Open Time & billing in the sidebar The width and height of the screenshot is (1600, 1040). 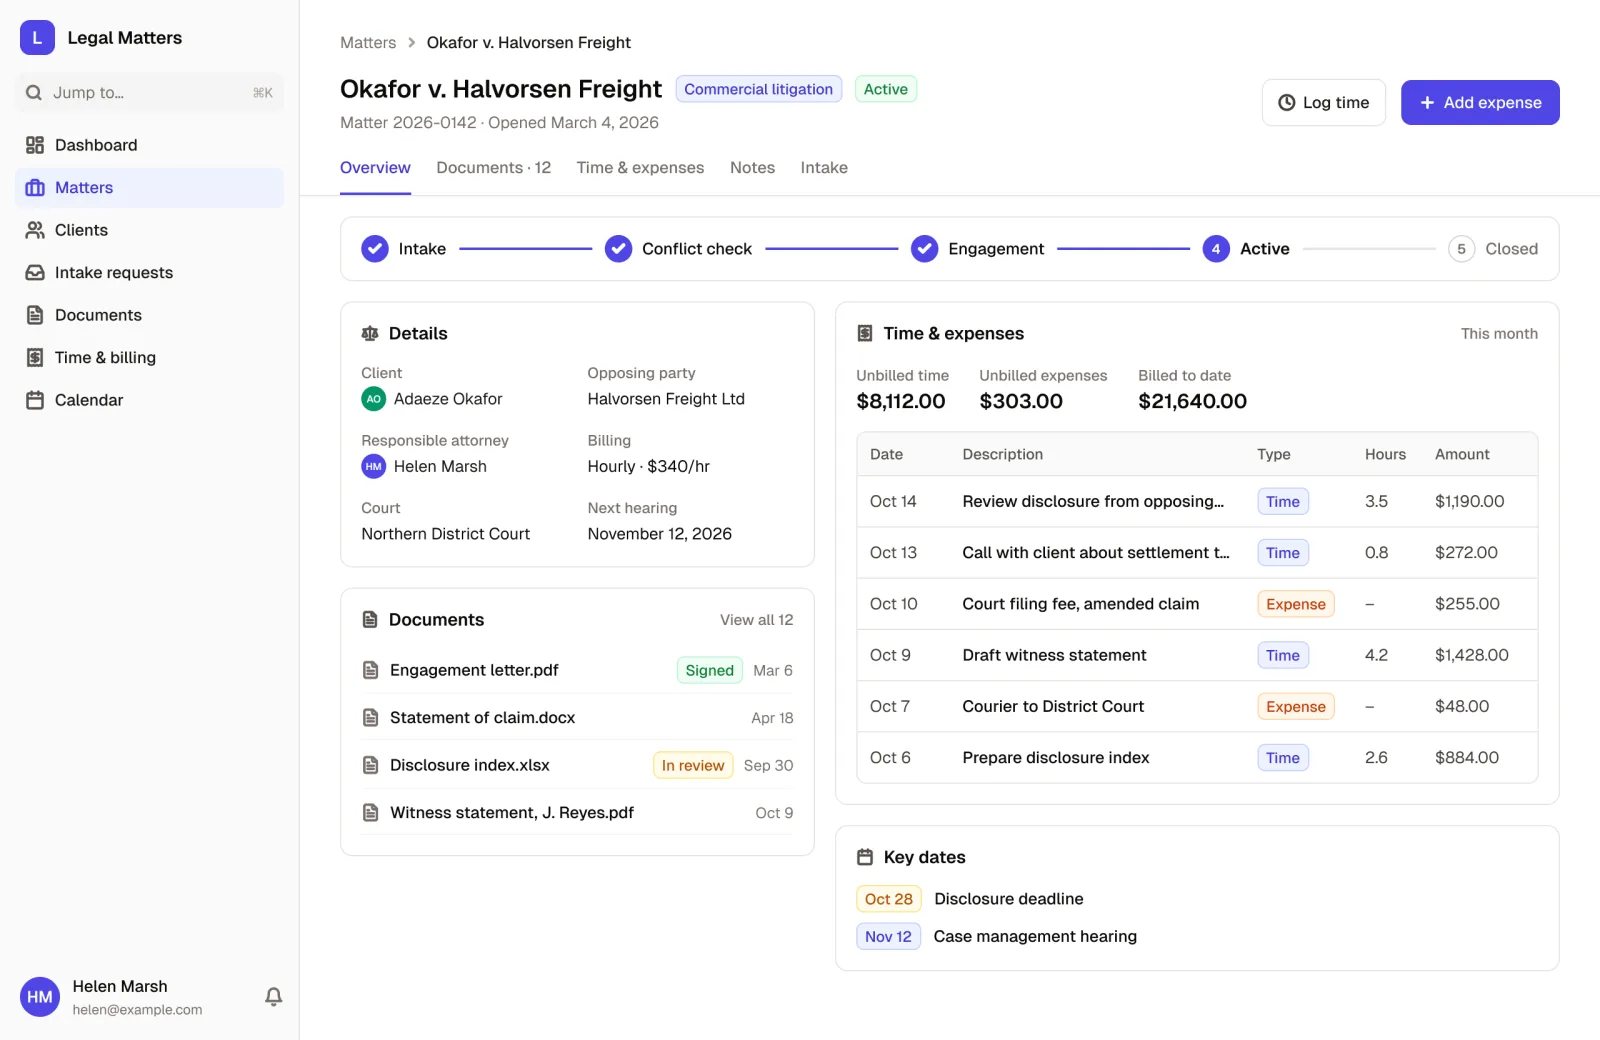tap(150, 358)
